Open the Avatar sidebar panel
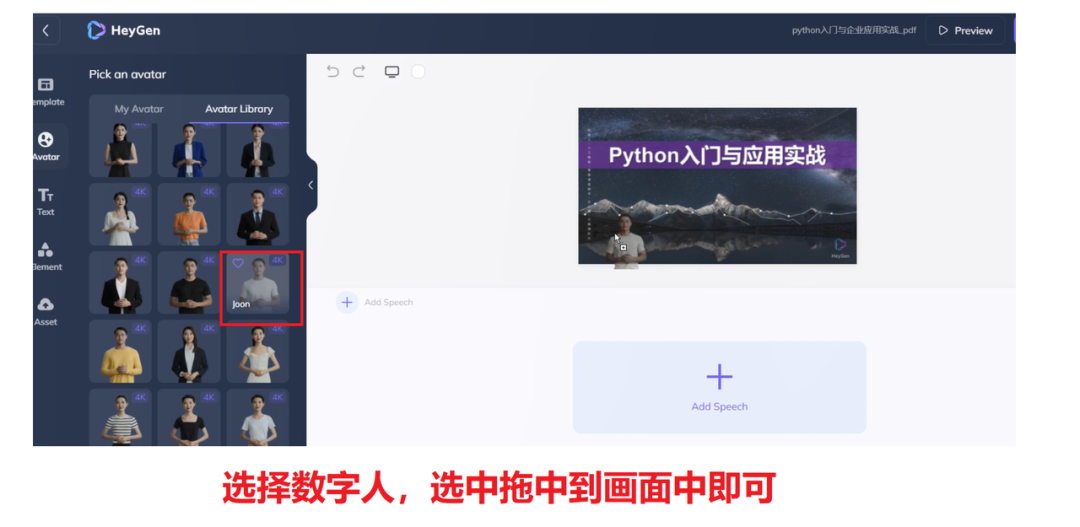The image size is (1080, 527). click(46, 147)
